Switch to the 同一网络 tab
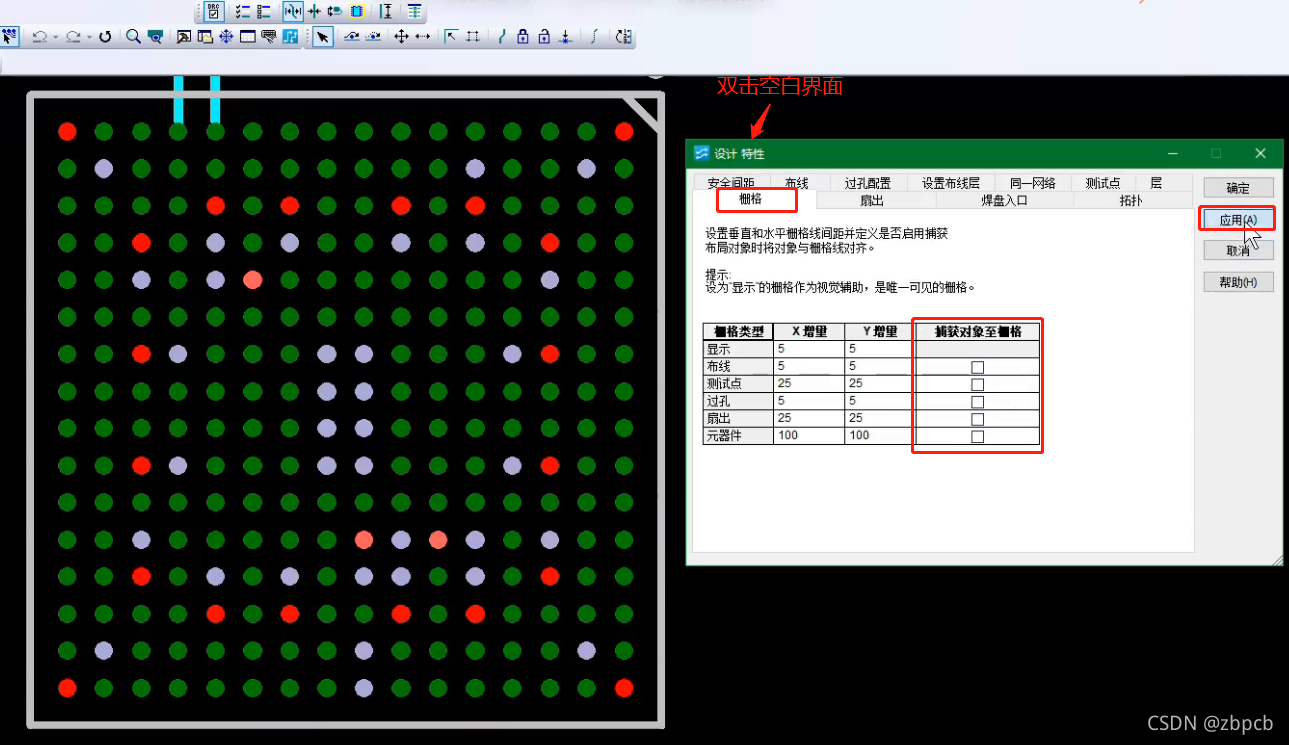 click(1033, 183)
